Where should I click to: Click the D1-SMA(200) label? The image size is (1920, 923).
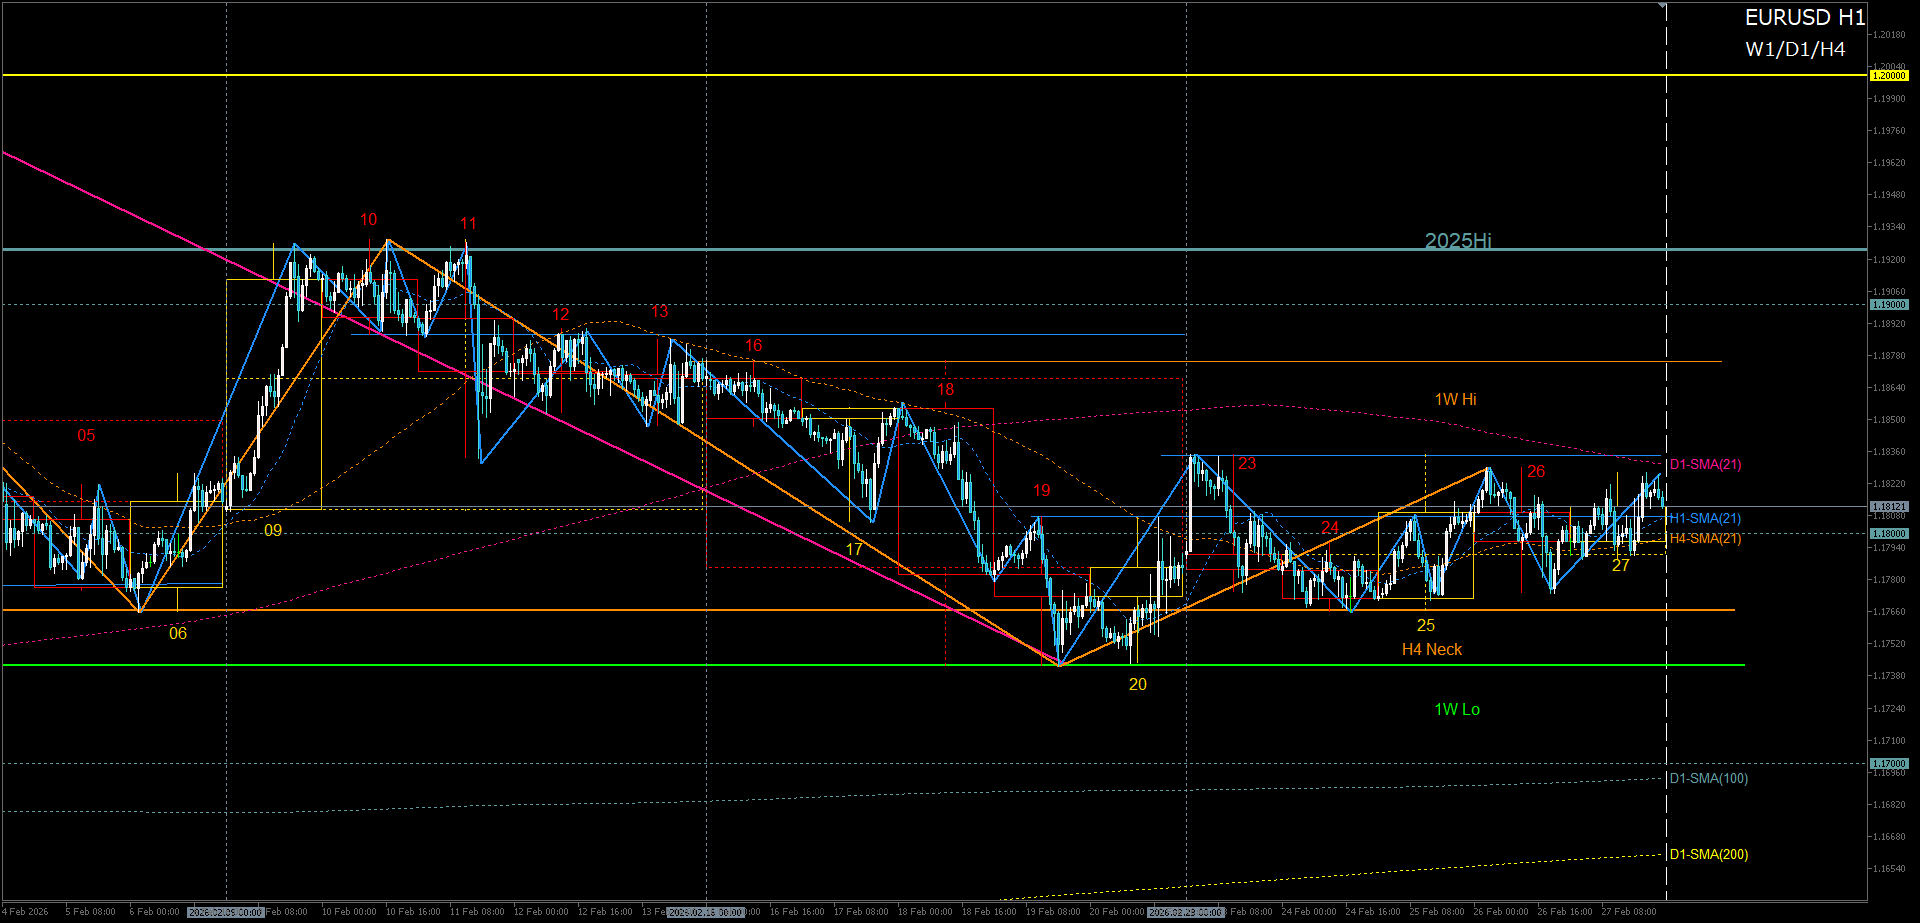coord(1708,855)
